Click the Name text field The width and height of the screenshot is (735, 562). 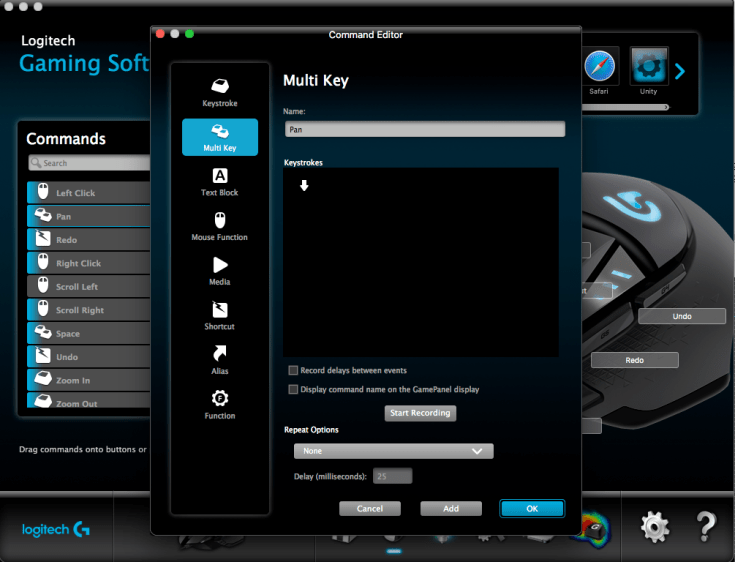[424, 129]
